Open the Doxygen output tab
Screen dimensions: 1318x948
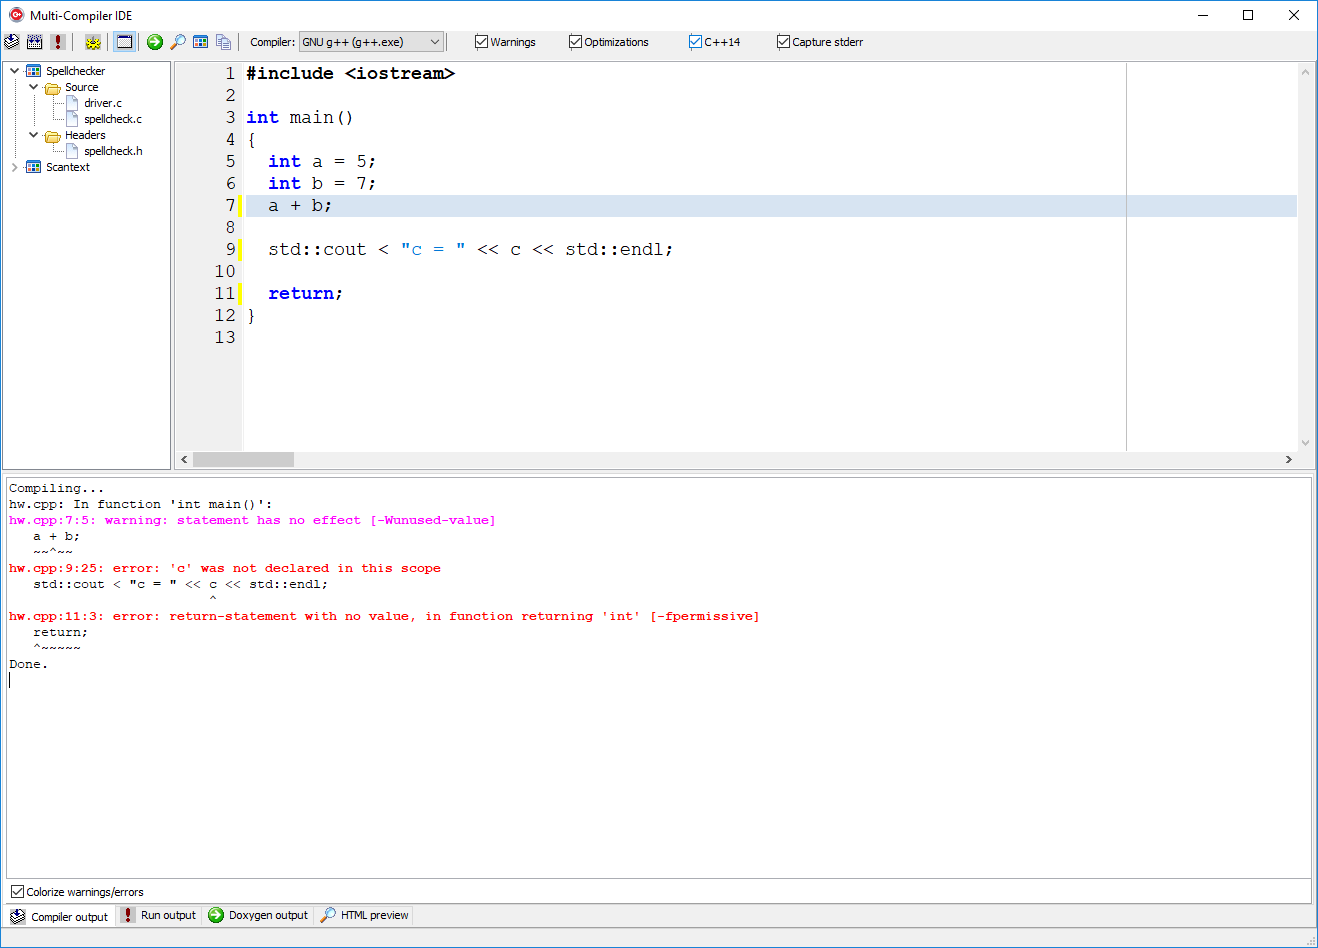[x=258, y=915]
